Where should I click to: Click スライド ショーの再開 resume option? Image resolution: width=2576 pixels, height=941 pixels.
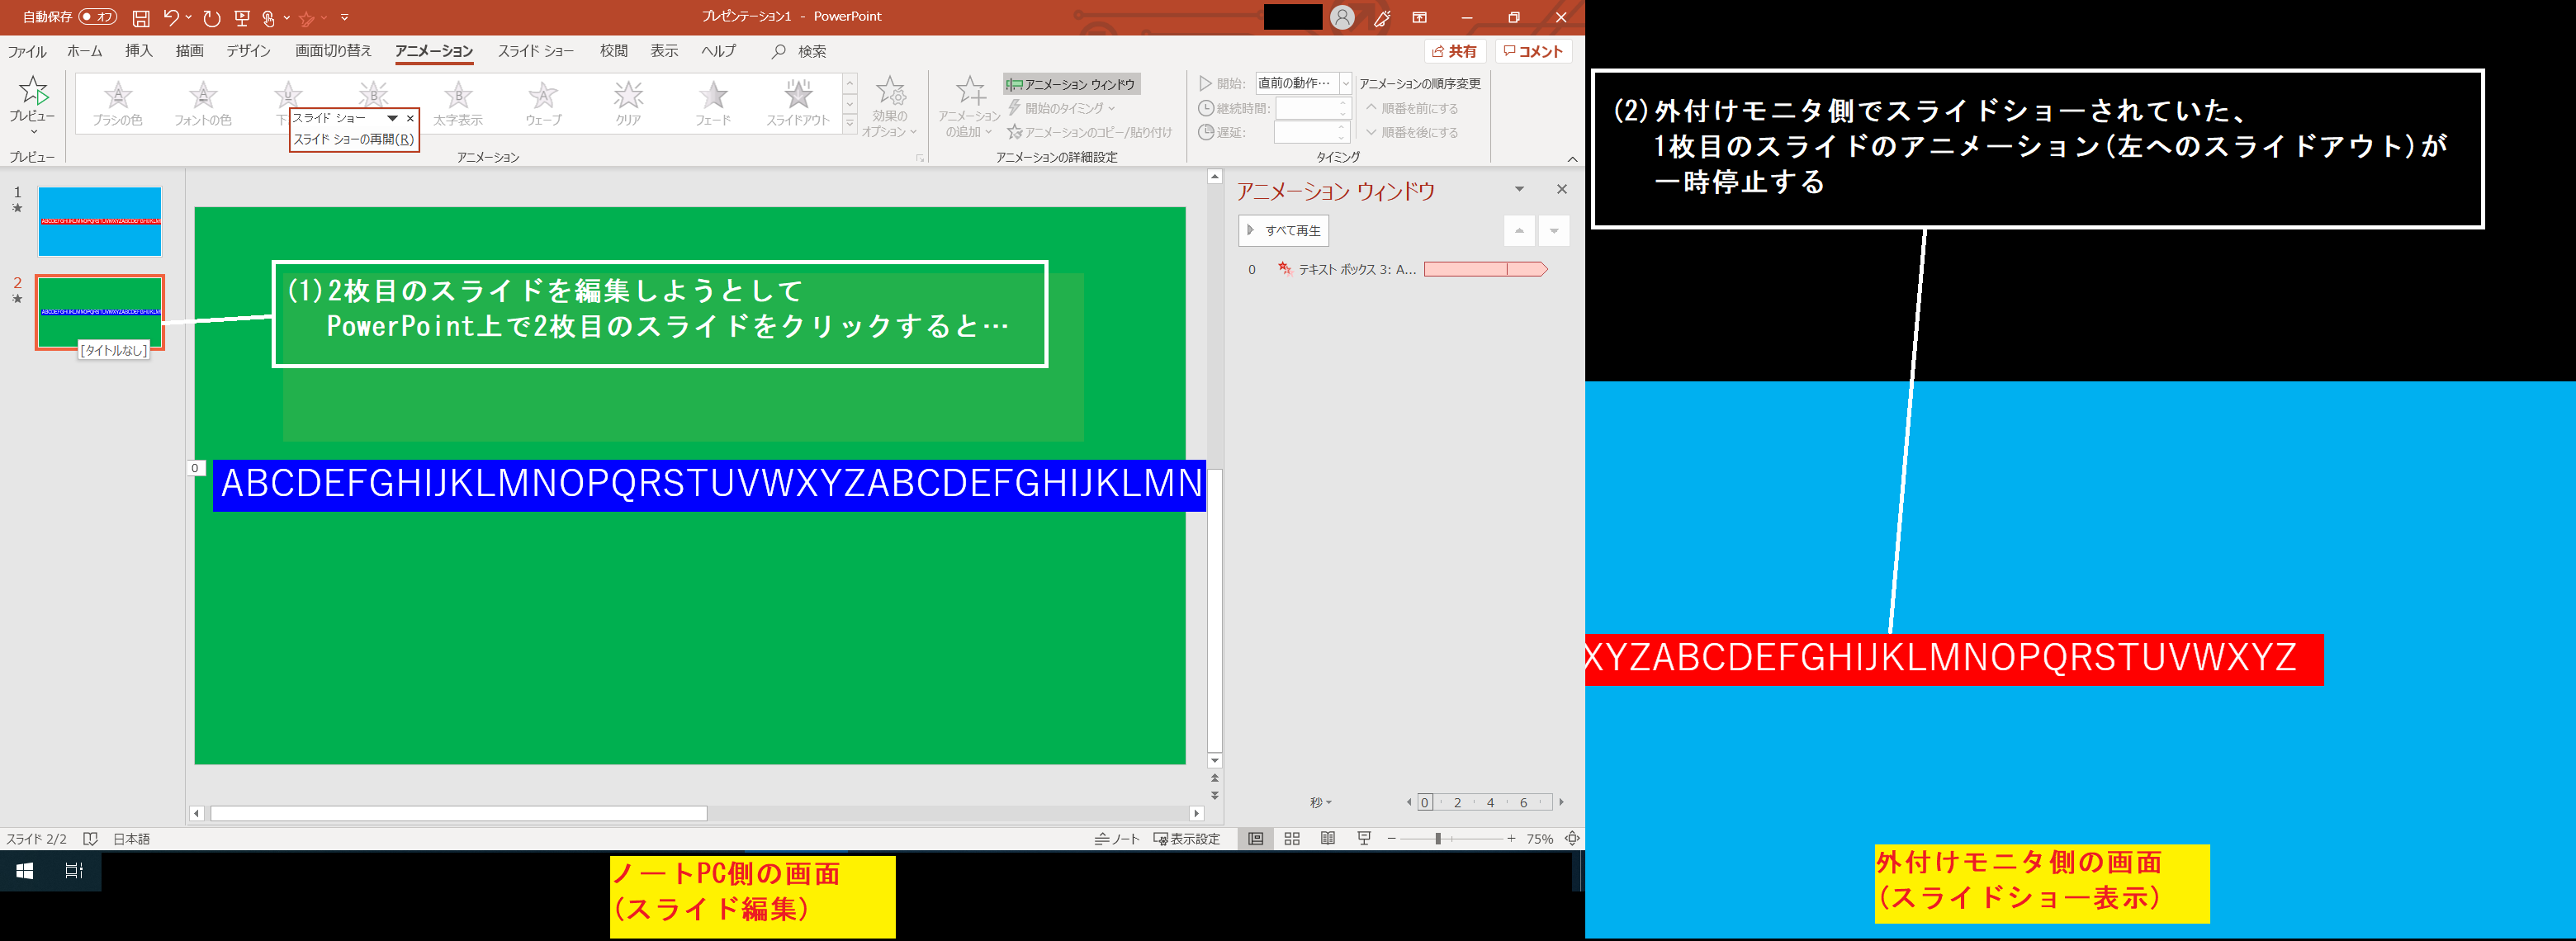tap(353, 140)
